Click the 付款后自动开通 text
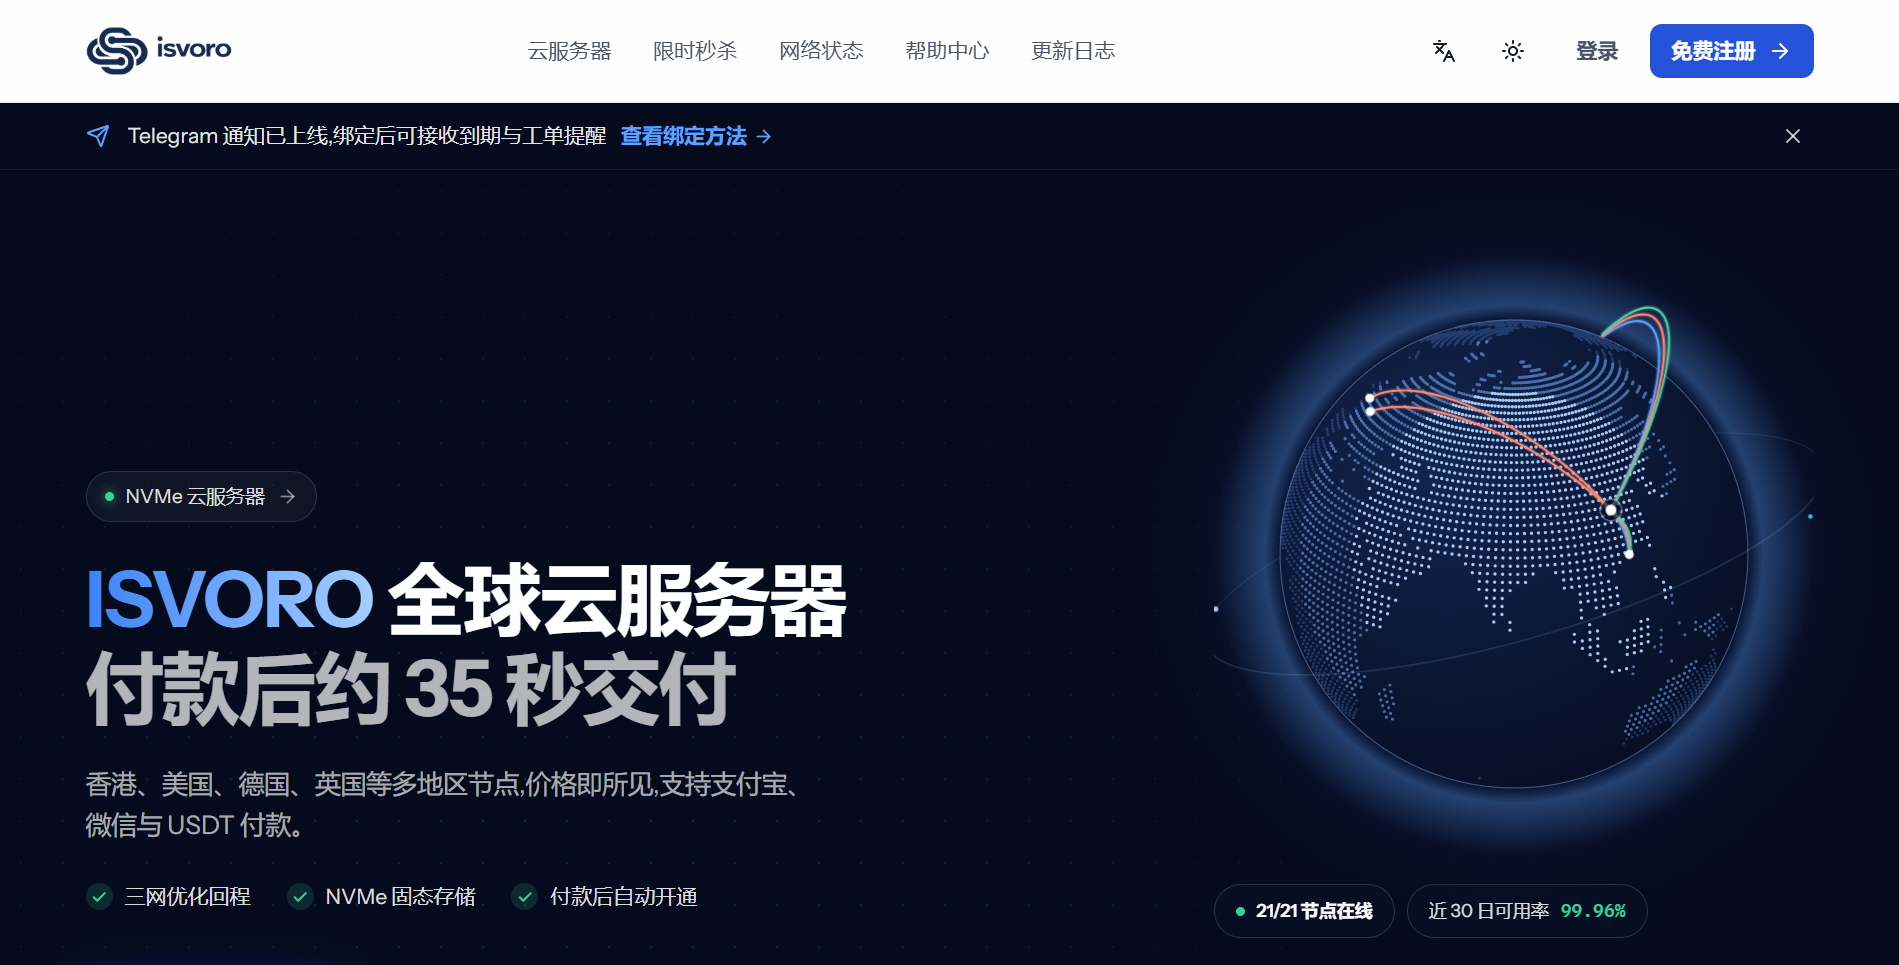 click(x=623, y=897)
